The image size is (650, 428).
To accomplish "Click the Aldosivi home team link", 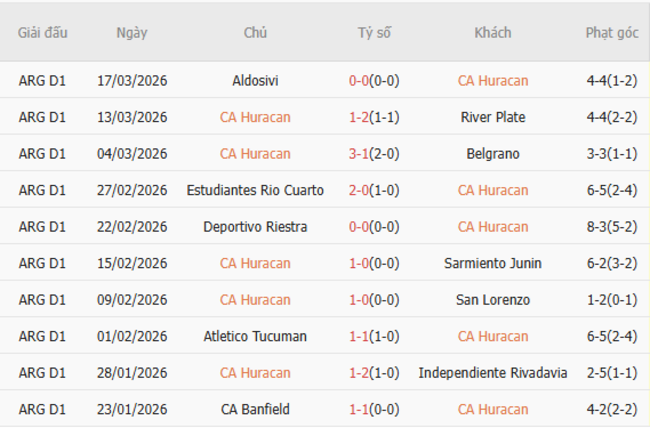I will tap(255, 81).
